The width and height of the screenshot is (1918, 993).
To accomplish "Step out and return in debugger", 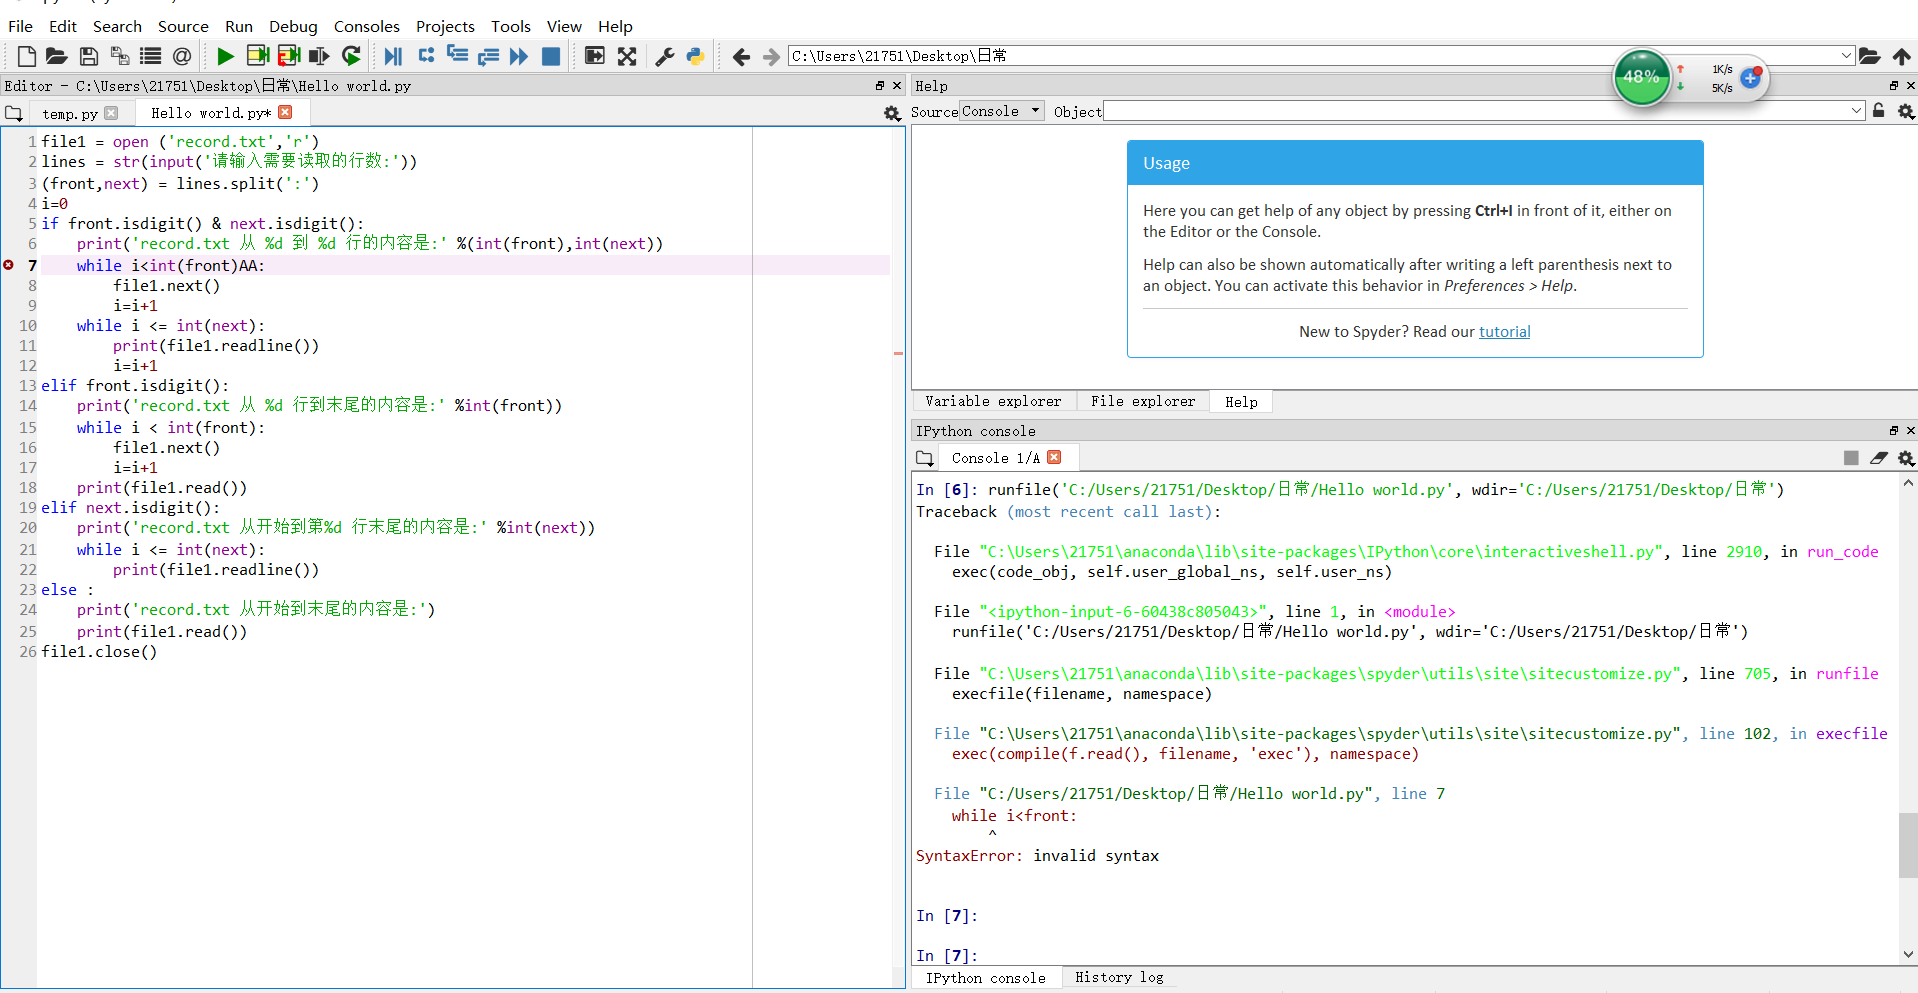I will pos(488,56).
